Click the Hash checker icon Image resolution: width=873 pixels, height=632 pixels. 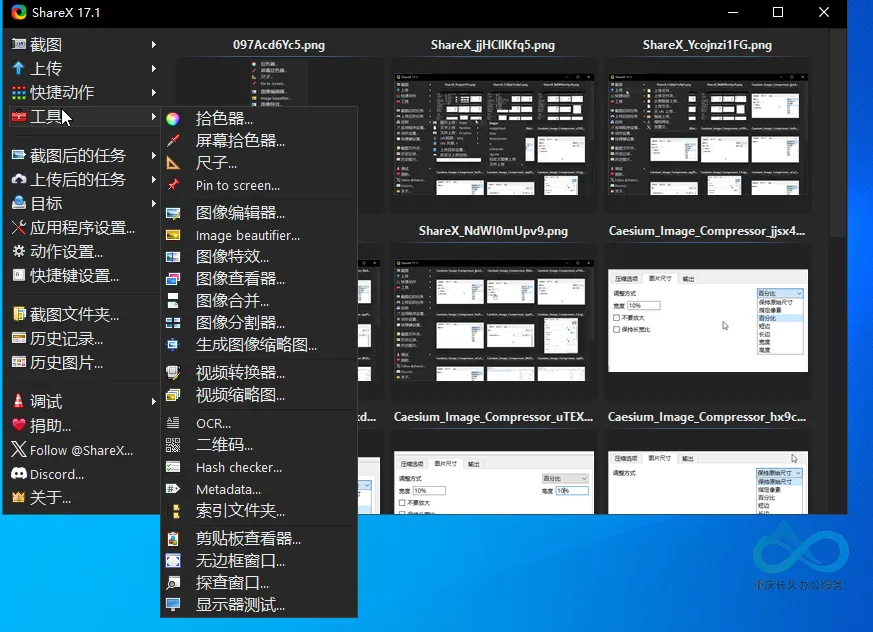click(173, 467)
